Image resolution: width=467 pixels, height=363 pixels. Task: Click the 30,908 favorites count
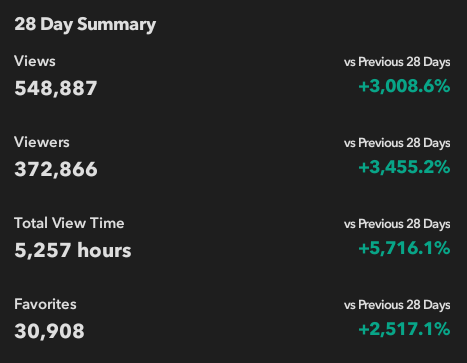point(49,331)
